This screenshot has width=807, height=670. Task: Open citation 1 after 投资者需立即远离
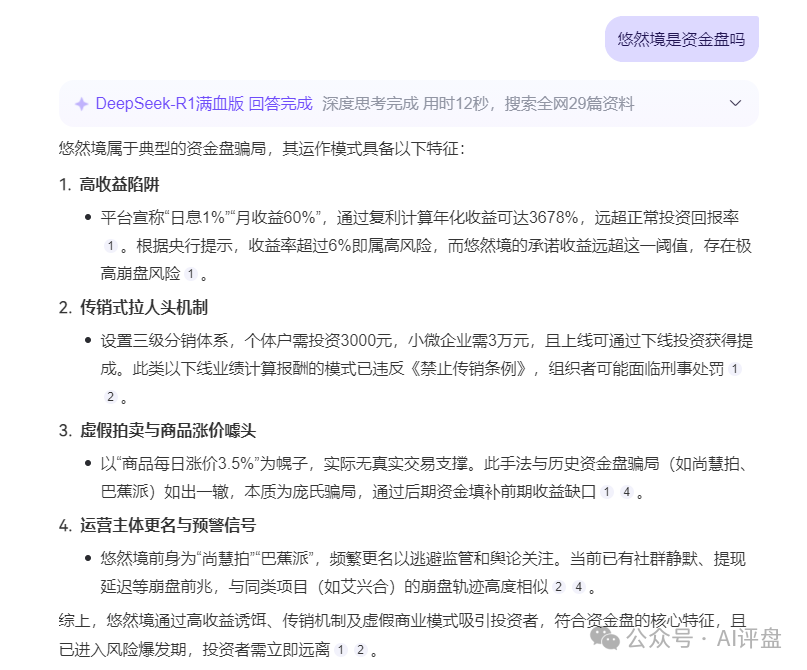[341, 650]
